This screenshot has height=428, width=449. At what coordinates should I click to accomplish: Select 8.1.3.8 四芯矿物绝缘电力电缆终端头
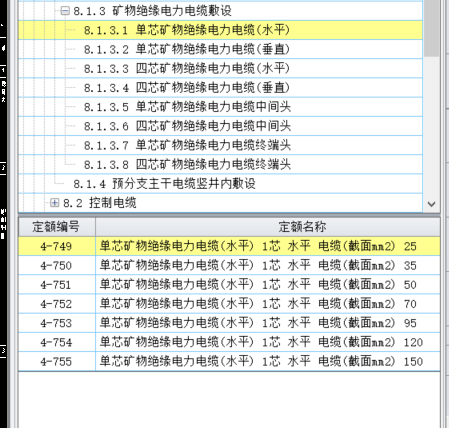187,165
